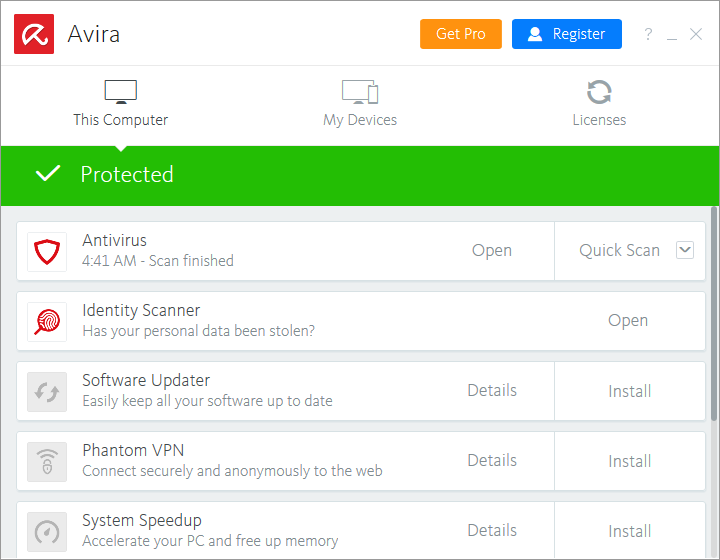Click the Protected status checkmark icon
Viewport: 720px width, 560px height.
(48, 175)
